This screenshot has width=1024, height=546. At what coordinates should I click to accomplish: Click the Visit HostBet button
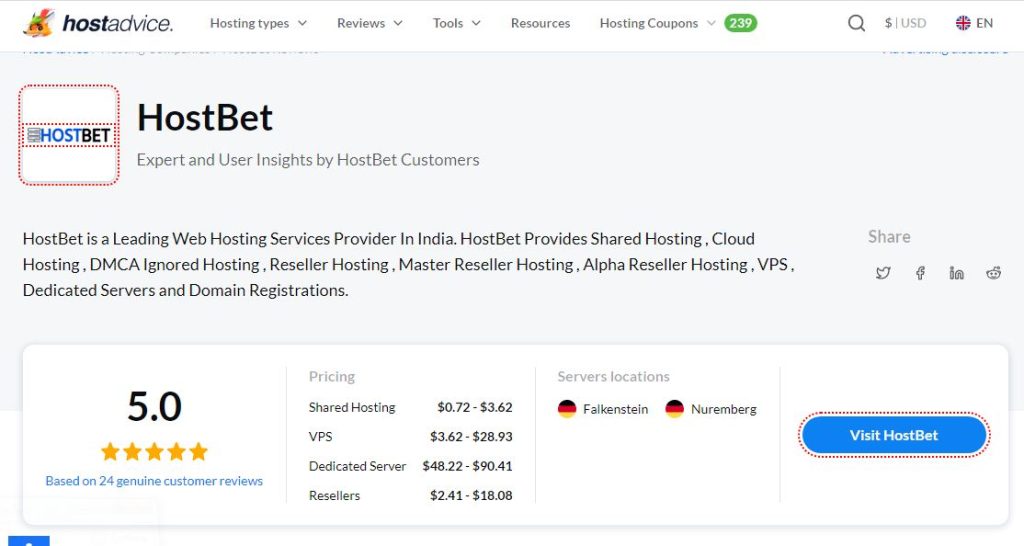(893, 435)
